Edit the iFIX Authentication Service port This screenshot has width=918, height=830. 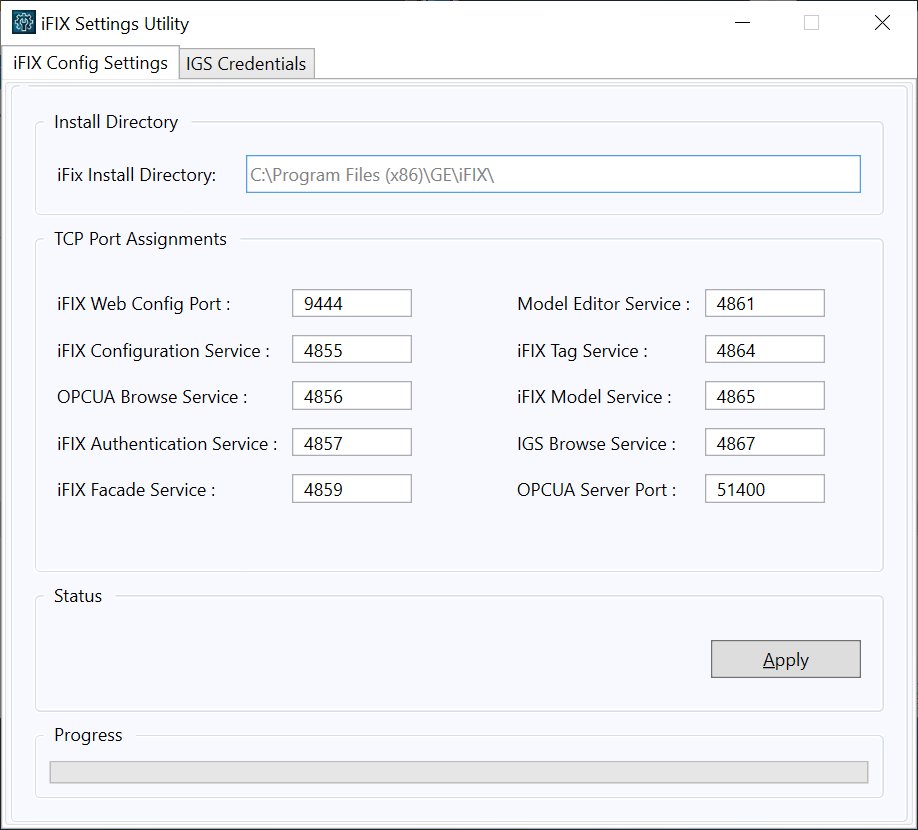[x=352, y=443]
